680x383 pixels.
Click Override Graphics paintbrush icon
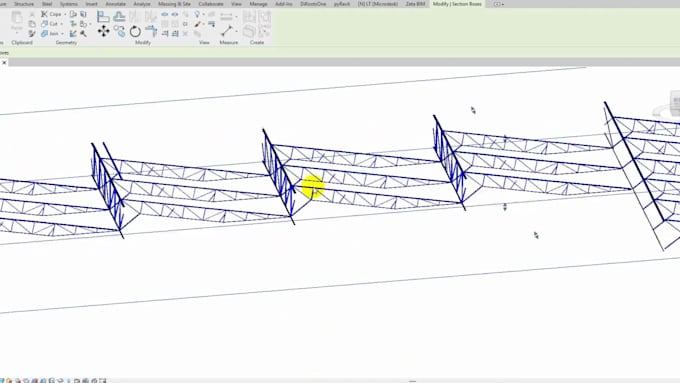(197, 24)
